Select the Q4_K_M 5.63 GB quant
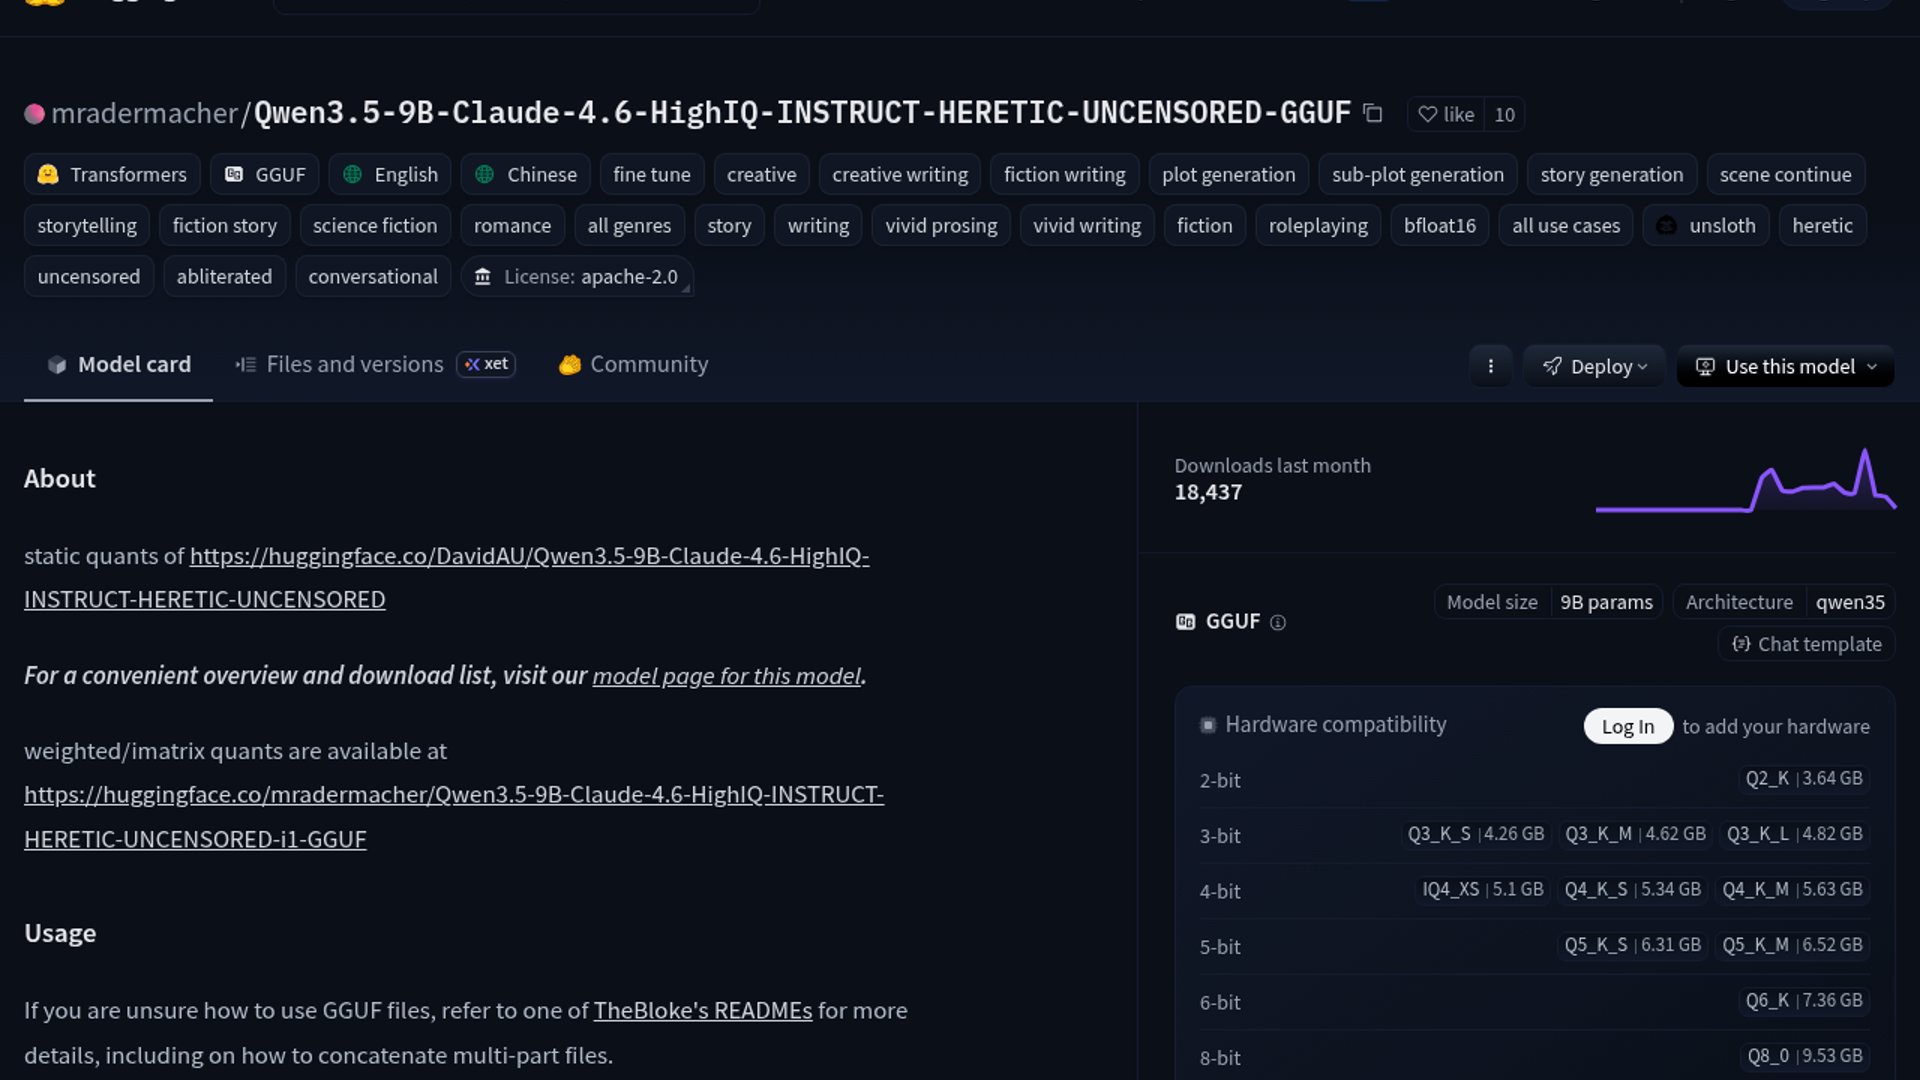Screen dimensions: 1920x1080 [x=1791, y=890]
